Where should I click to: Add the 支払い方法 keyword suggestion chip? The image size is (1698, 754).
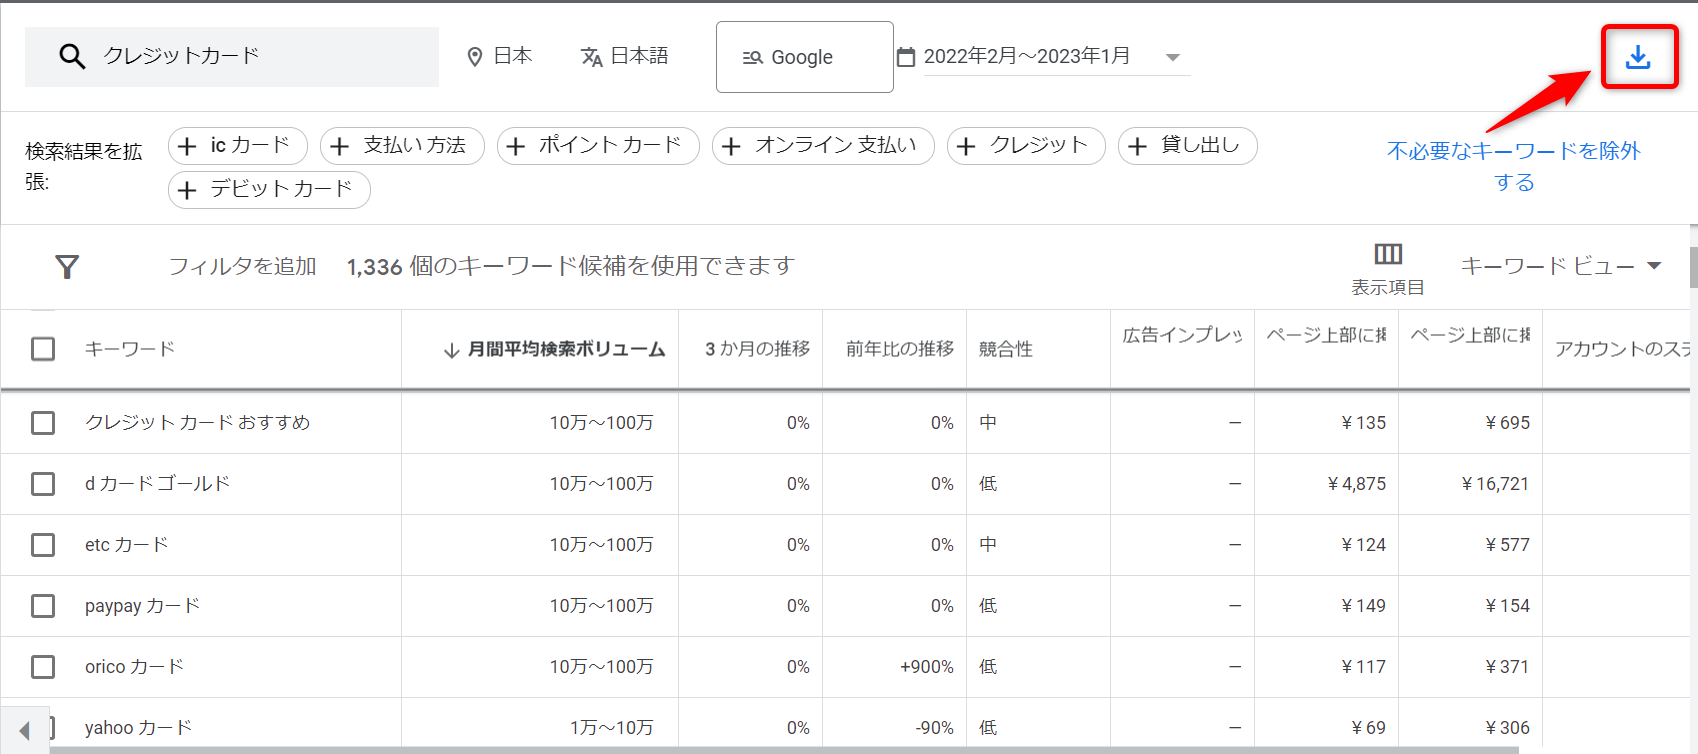click(402, 146)
